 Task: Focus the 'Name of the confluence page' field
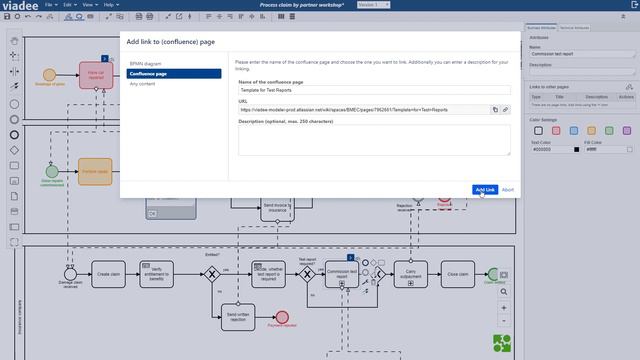coord(374,90)
